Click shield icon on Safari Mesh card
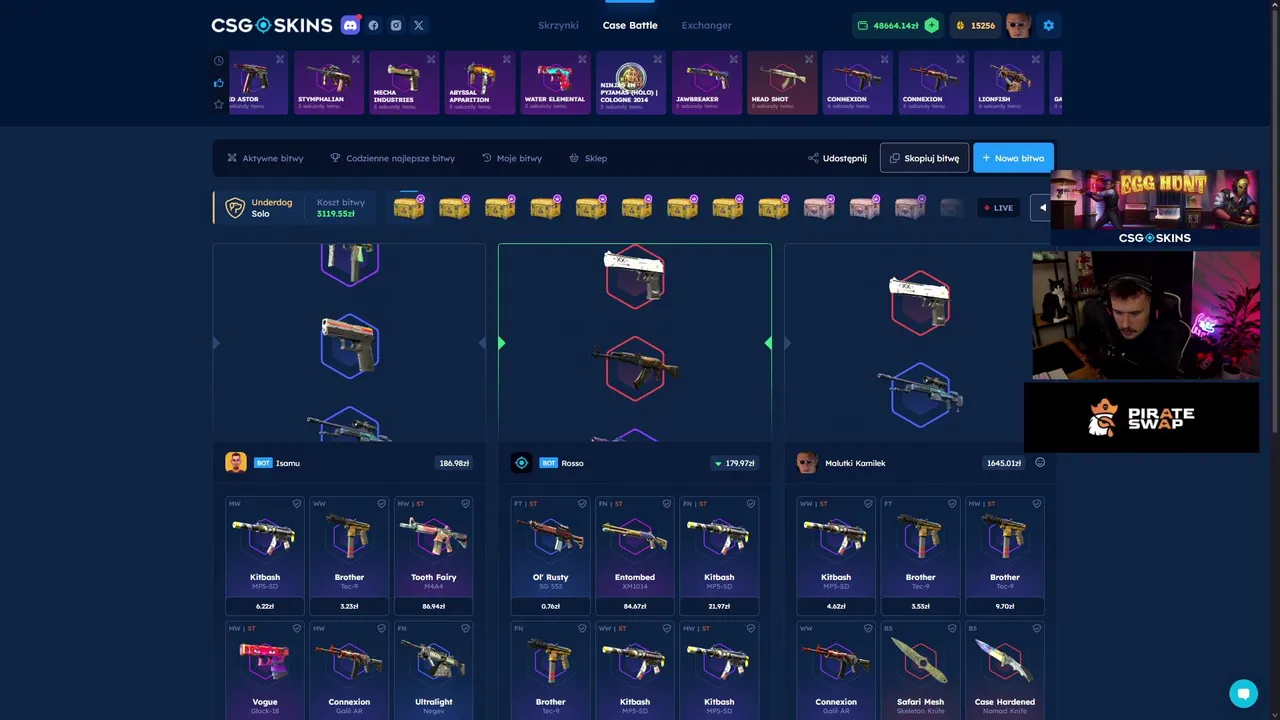The height and width of the screenshot is (720, 1280). click(x=952, y=628)
